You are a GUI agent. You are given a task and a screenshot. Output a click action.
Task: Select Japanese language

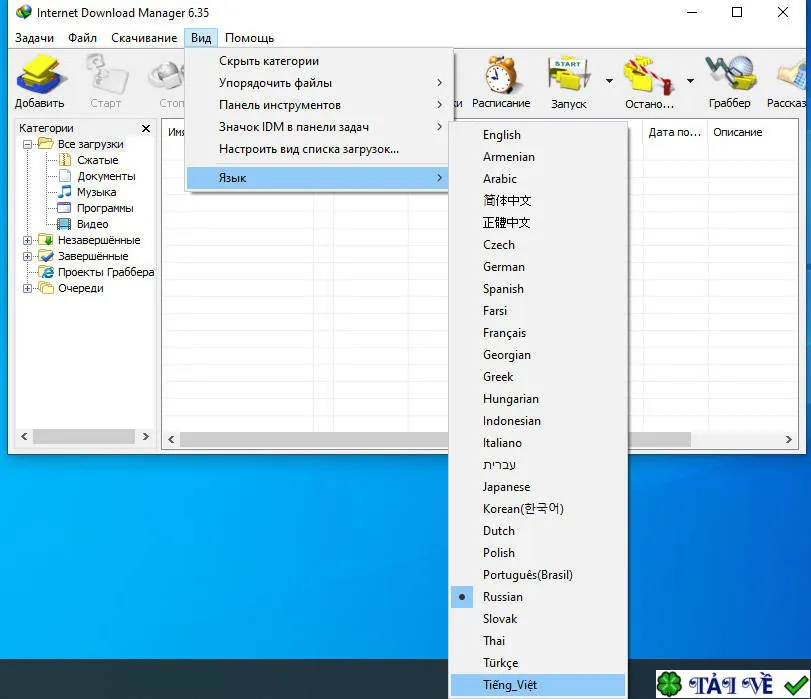(538, 486)
